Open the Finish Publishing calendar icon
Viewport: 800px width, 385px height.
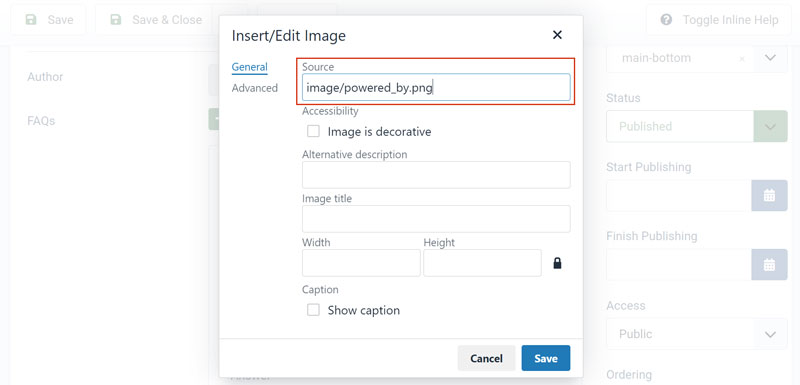pyautogui.click(x=769, y=265)
